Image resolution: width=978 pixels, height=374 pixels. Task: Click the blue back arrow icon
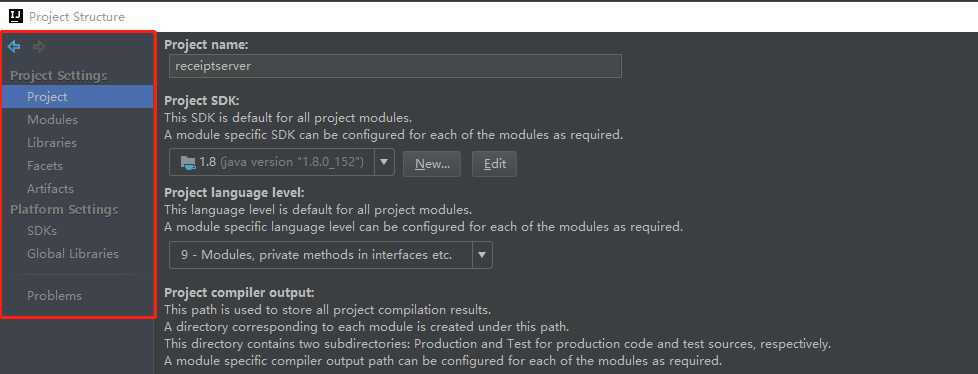[x=14, y=47]
